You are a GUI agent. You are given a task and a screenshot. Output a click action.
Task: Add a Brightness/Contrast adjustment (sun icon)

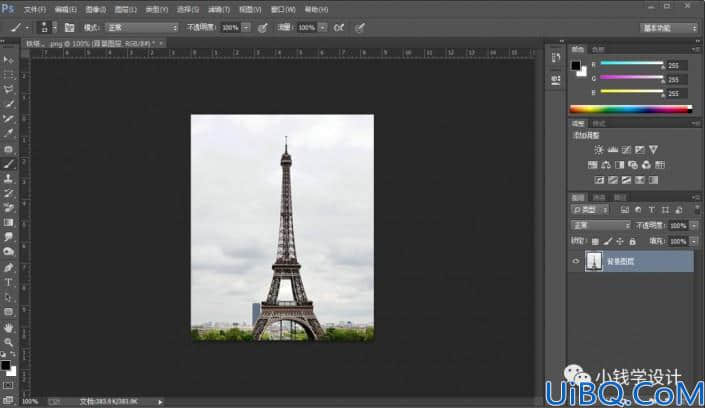point(598,150)
